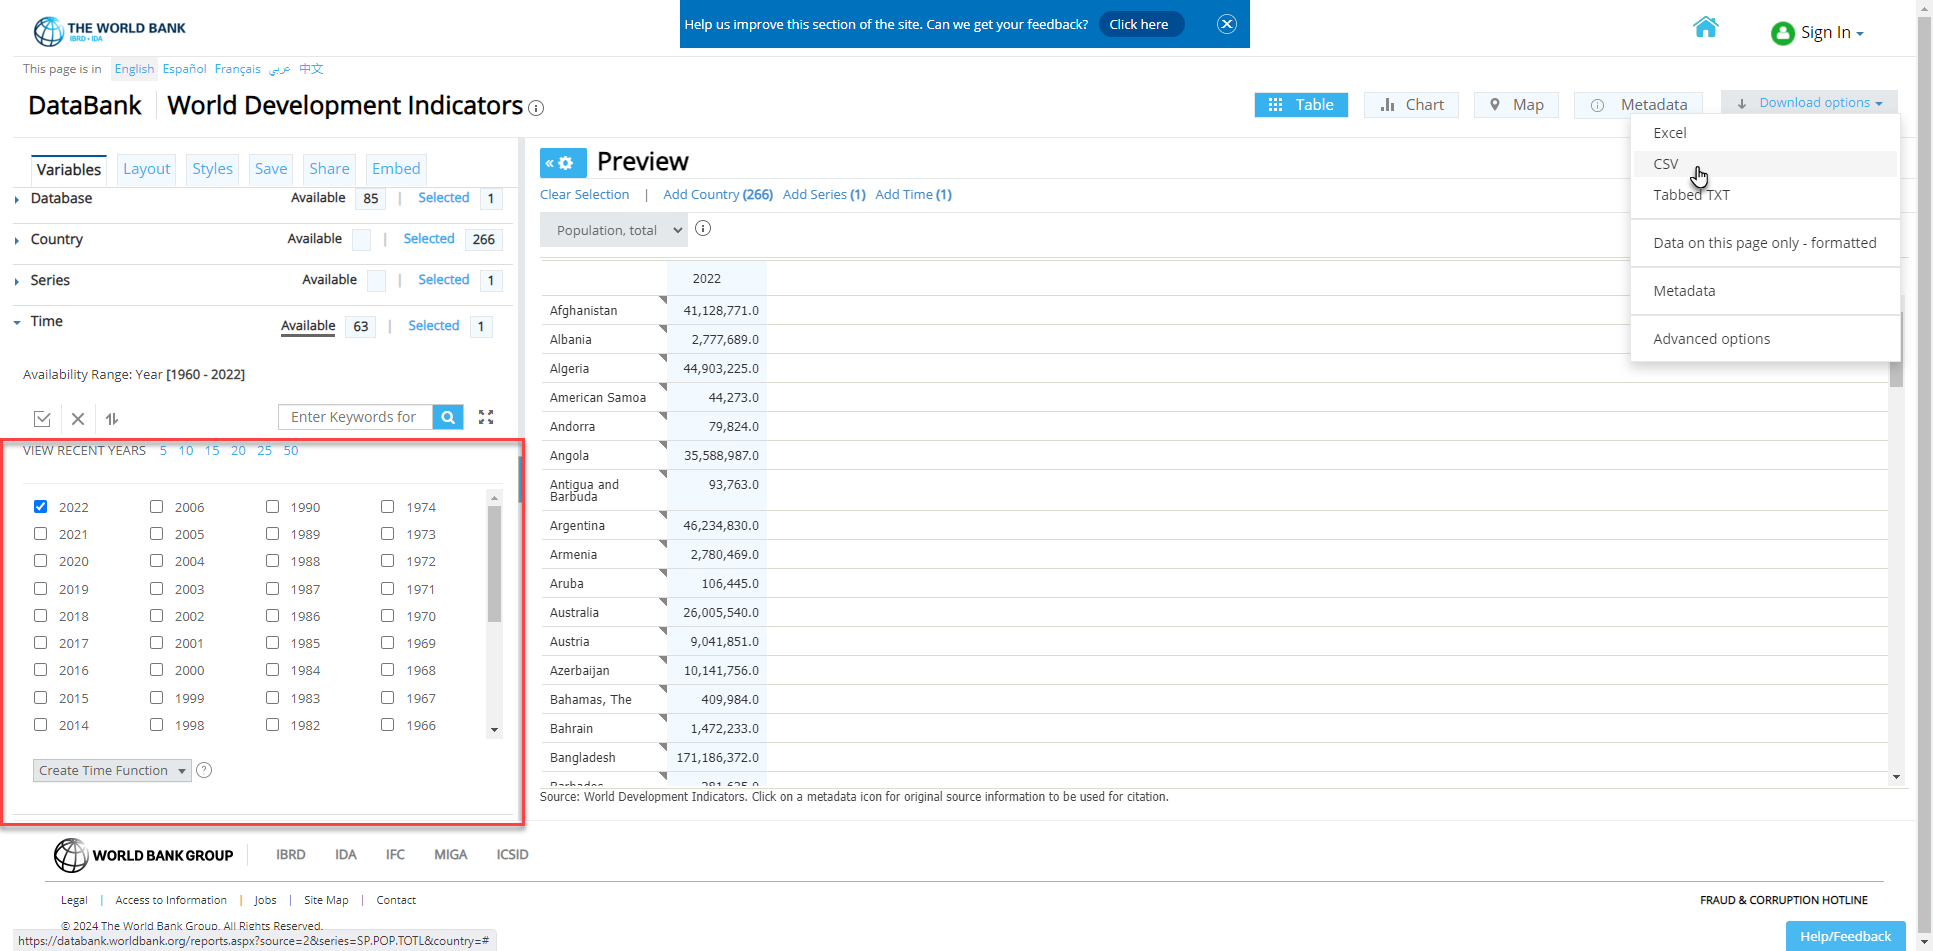This screenshot has height=951, width=1933.
Task: Open Advanced options in download menu
Action: pyautogui.click(x=1711, y=339)
